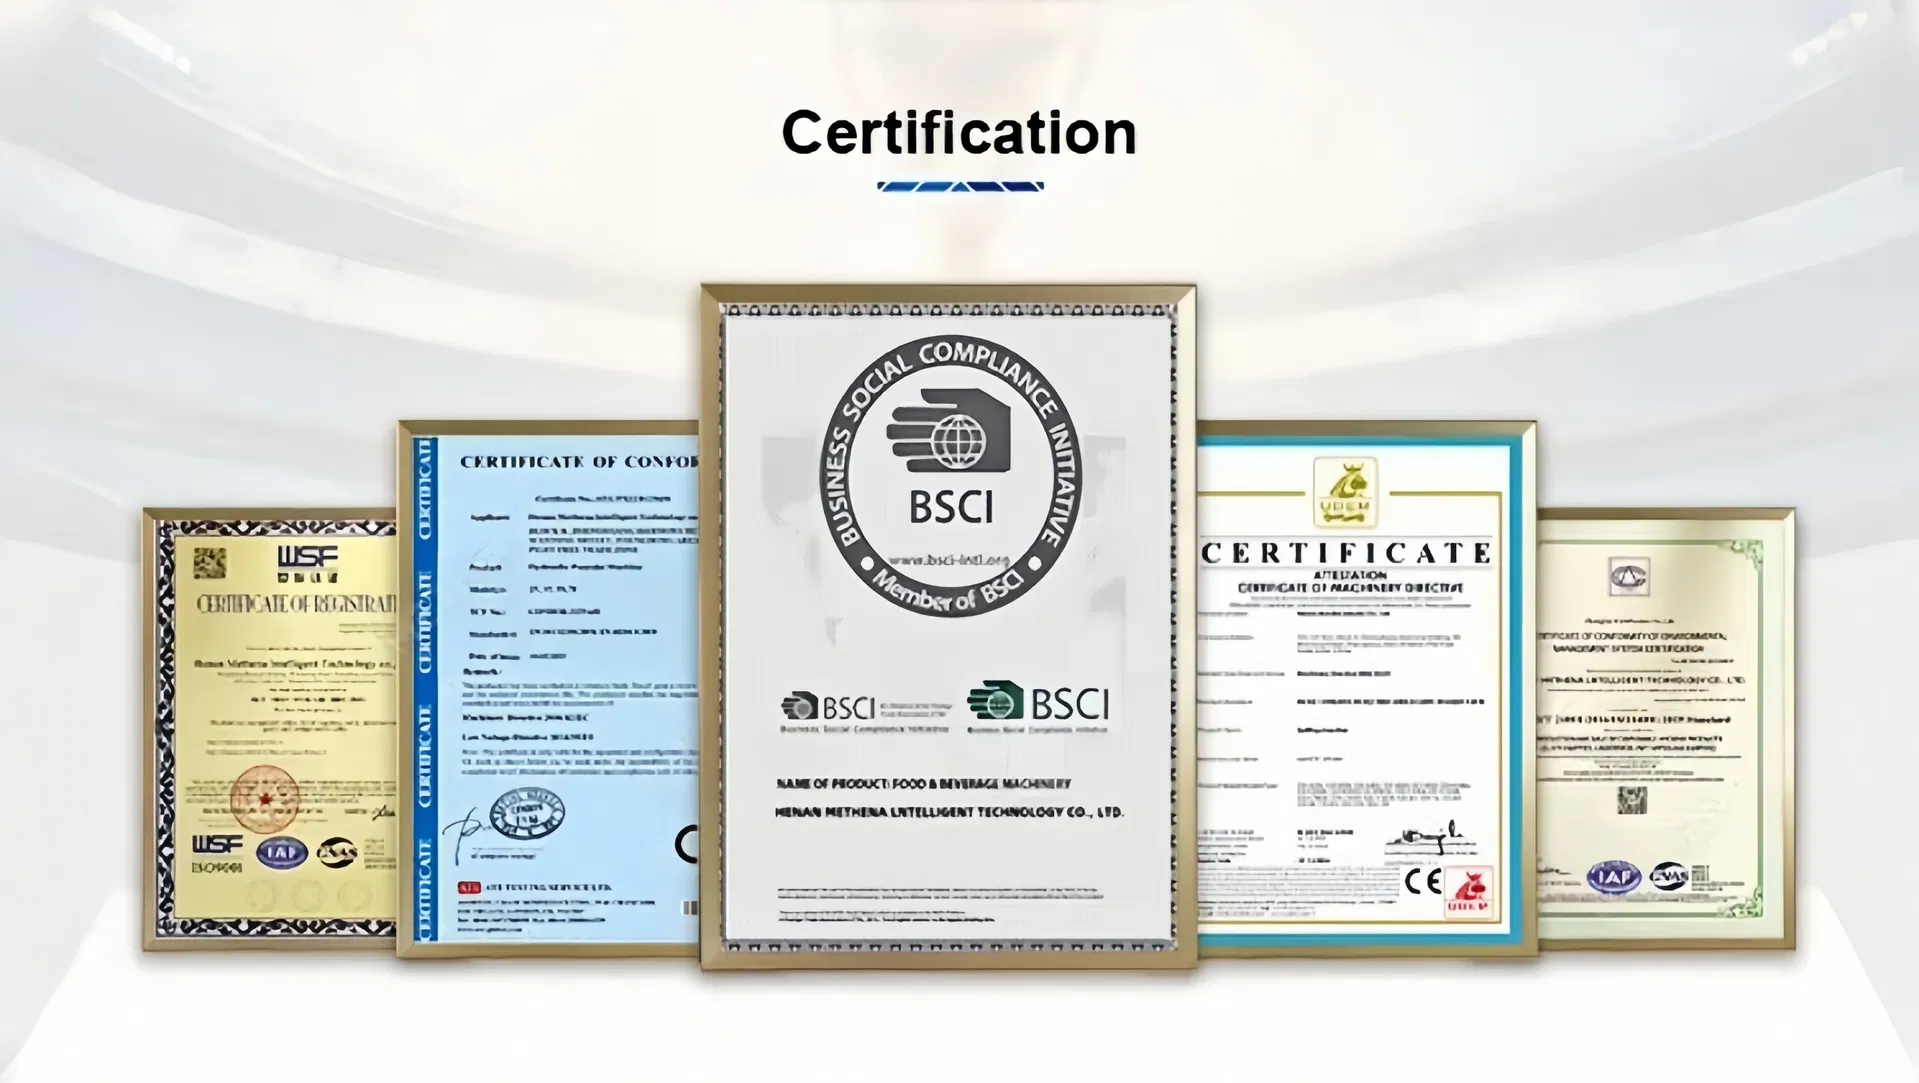Click the round stamp on the blue certificate
1919x1083 pixels.
click(x=526, y=813)
